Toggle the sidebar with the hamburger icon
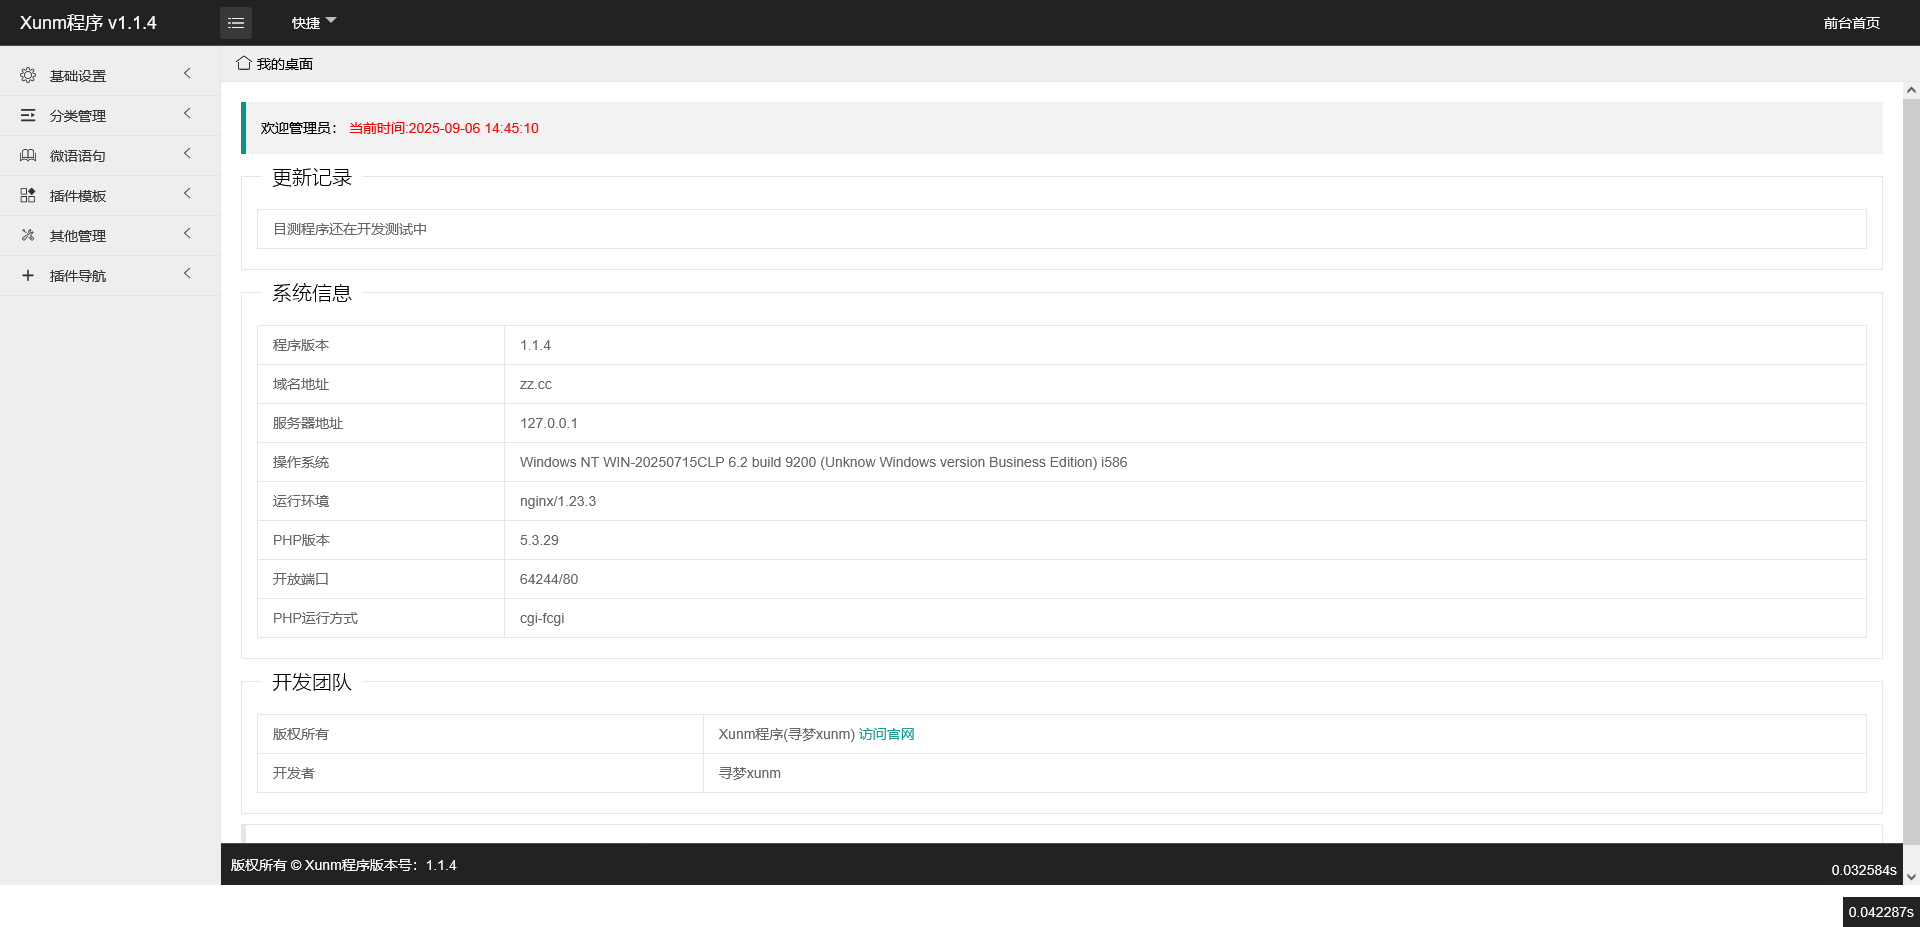The image size is (1920, 927). pos(236,23)
